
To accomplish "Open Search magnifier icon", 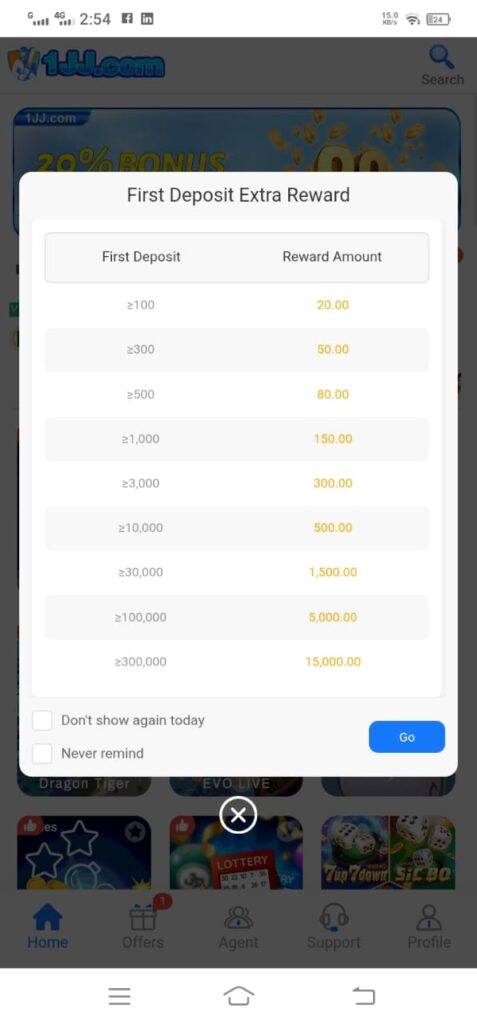I will pyautogui.click(x=442, y=57).
